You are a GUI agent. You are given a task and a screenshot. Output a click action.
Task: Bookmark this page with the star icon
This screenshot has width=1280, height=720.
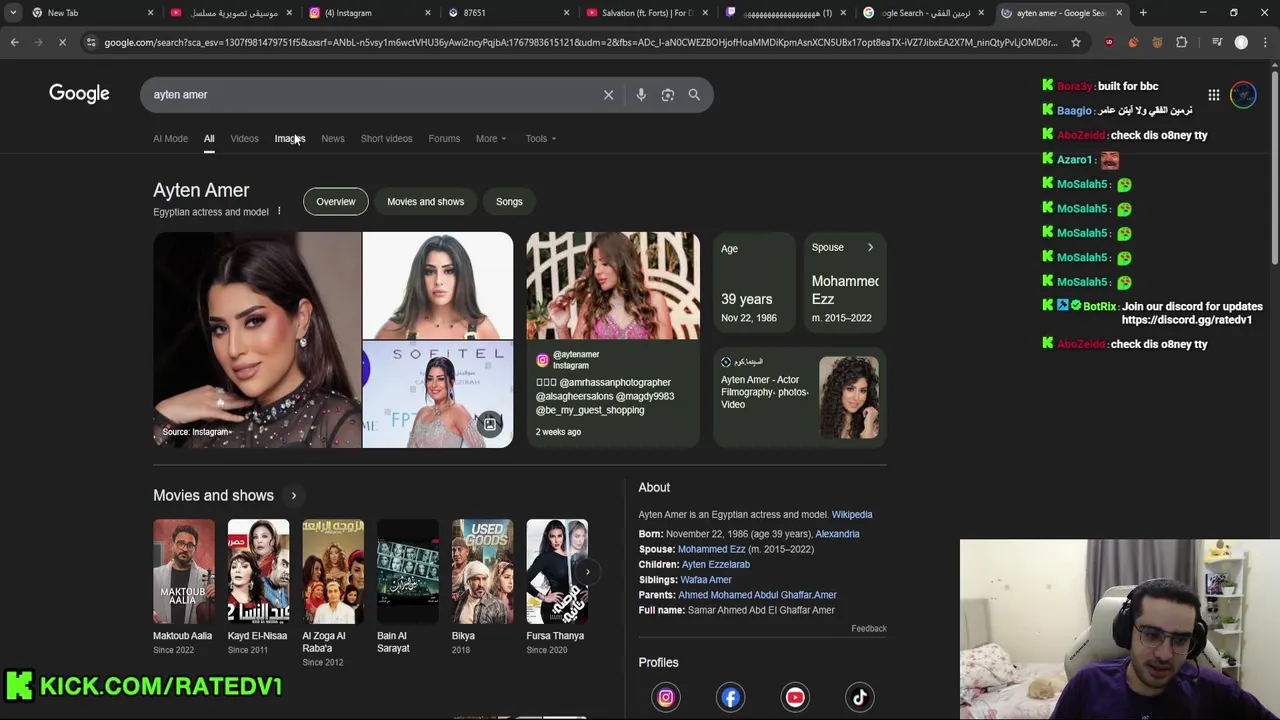tap(1076, 42)
